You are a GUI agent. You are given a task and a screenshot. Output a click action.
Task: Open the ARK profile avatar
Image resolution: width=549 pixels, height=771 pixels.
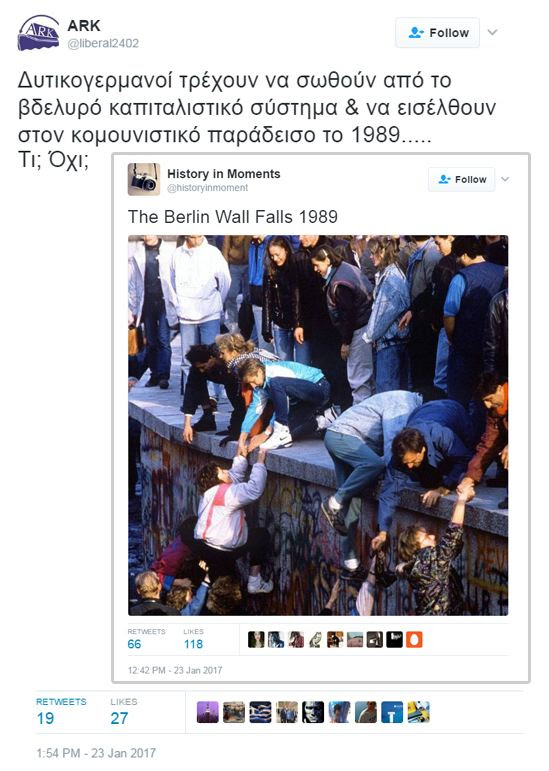click(38, 33)
